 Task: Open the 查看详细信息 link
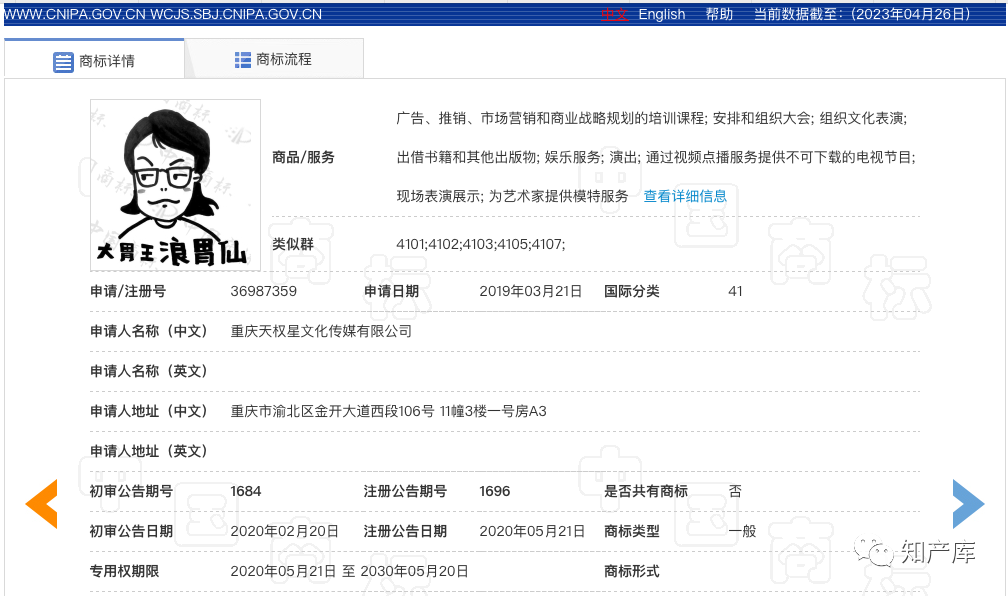(685, 195)
